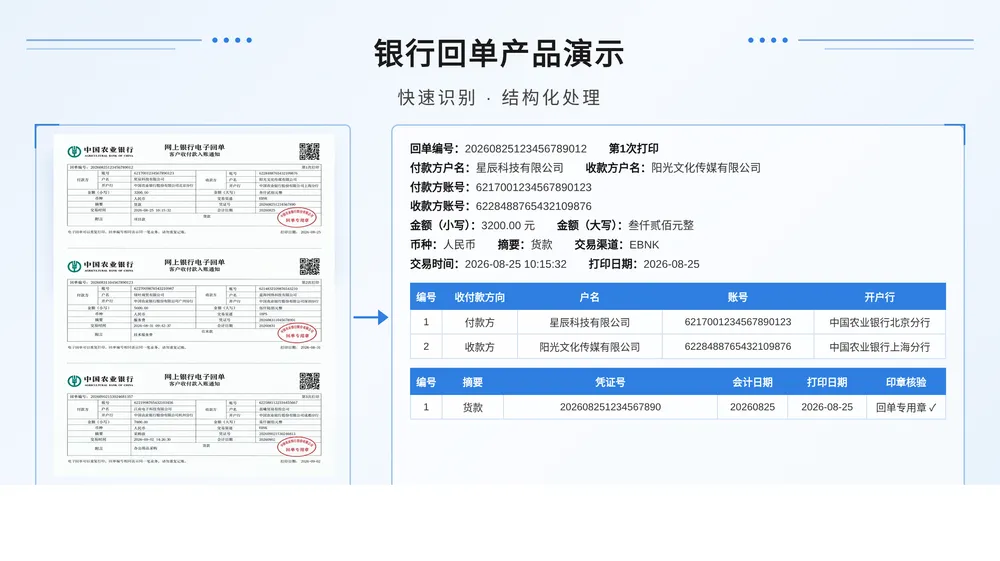Click 阳光文化传媒有限公司 in the account table
This screenshot has width=1000, height=561.
click(x=589, y=347)
